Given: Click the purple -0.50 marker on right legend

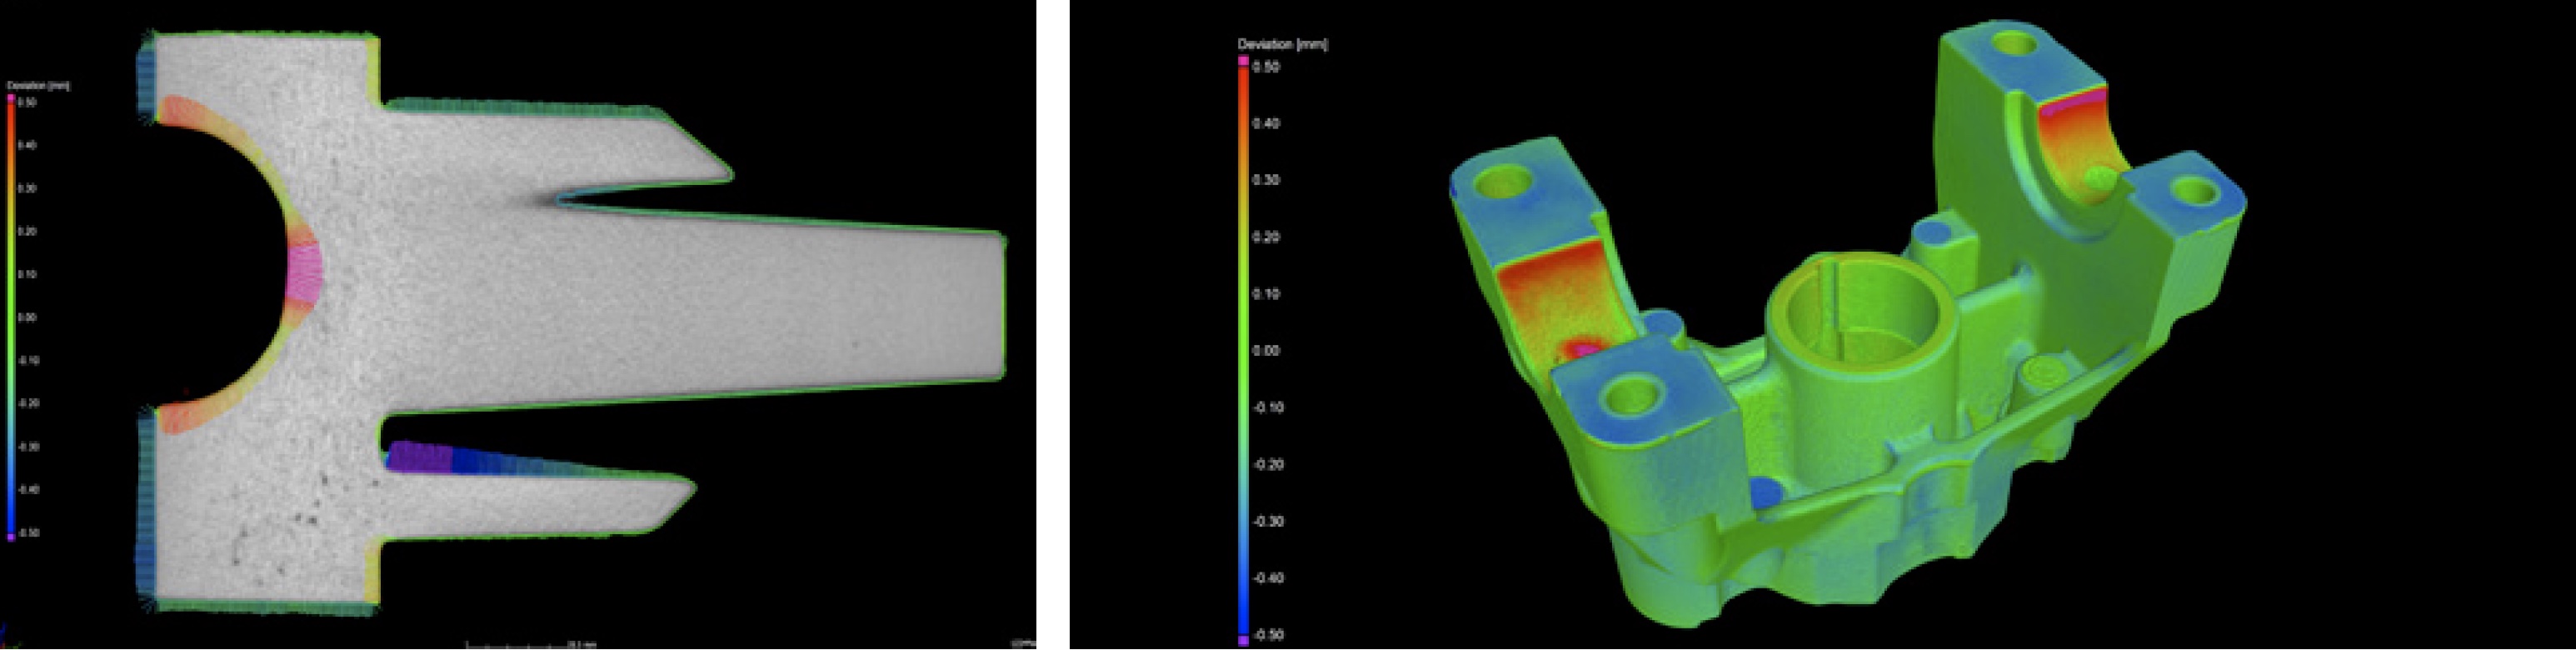Looking at the screenshot, I should [x=1243, y=640].
